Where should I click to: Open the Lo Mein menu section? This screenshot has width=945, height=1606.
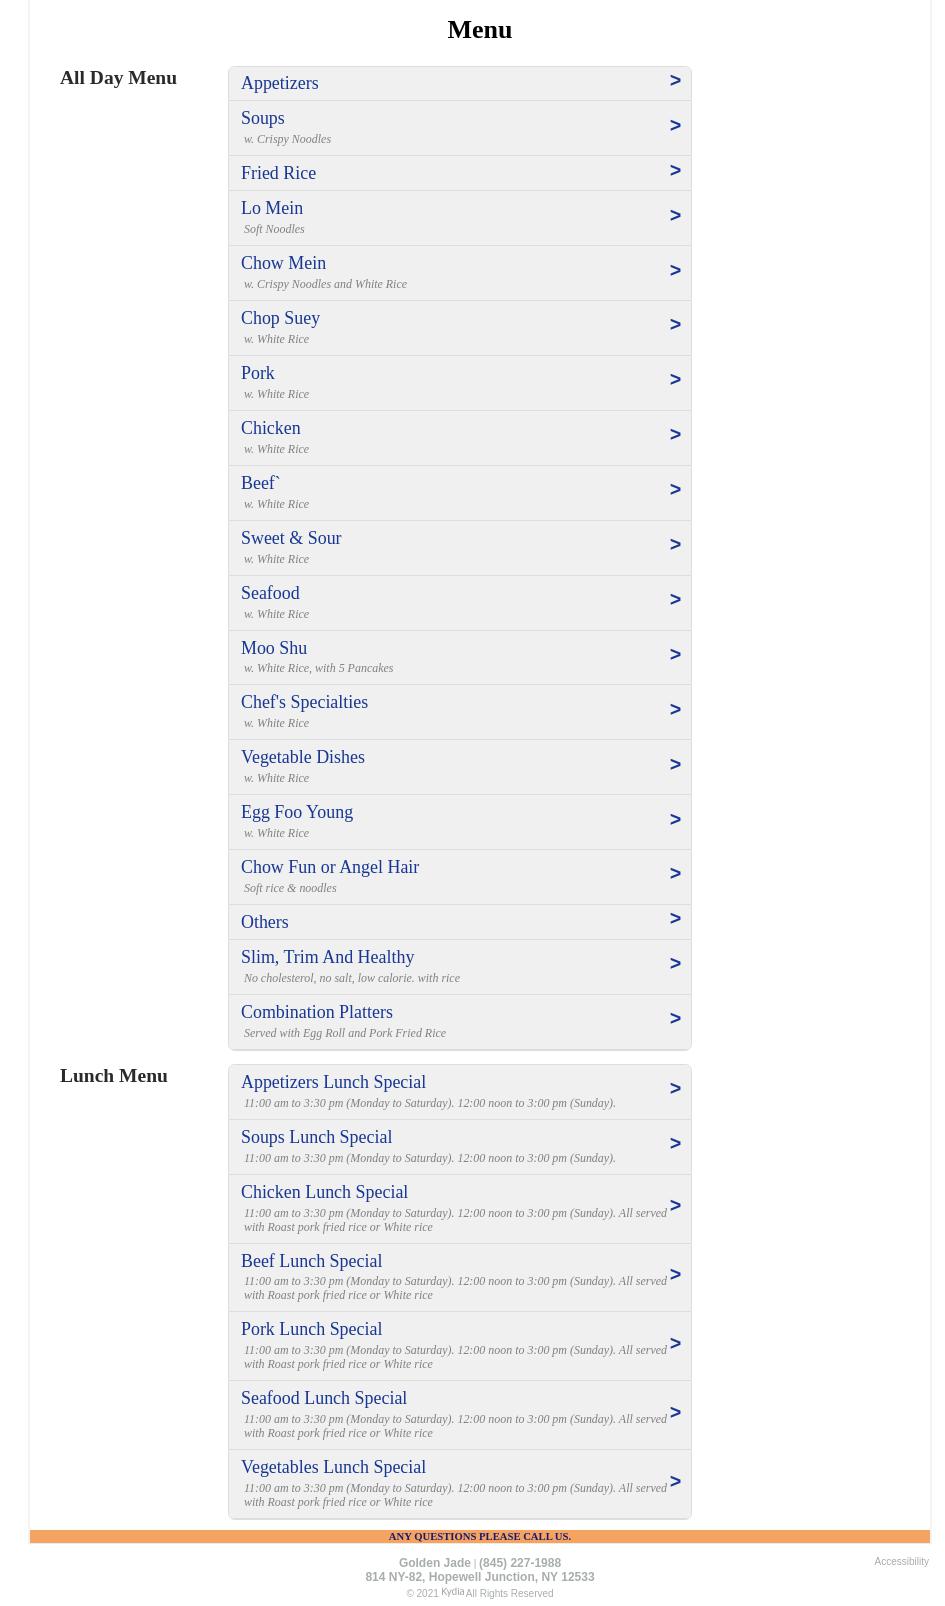point(272,208)
